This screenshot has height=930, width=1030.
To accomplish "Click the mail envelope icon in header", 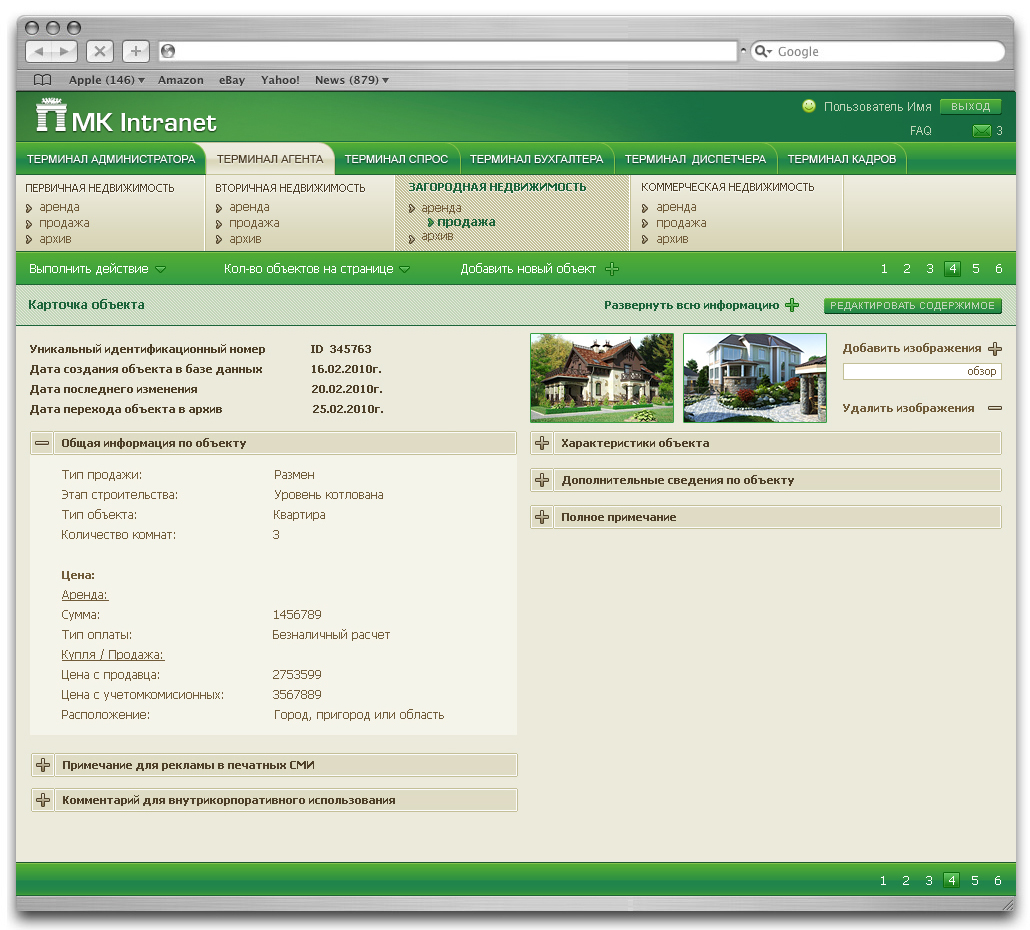I will click(x=981, y=131).
